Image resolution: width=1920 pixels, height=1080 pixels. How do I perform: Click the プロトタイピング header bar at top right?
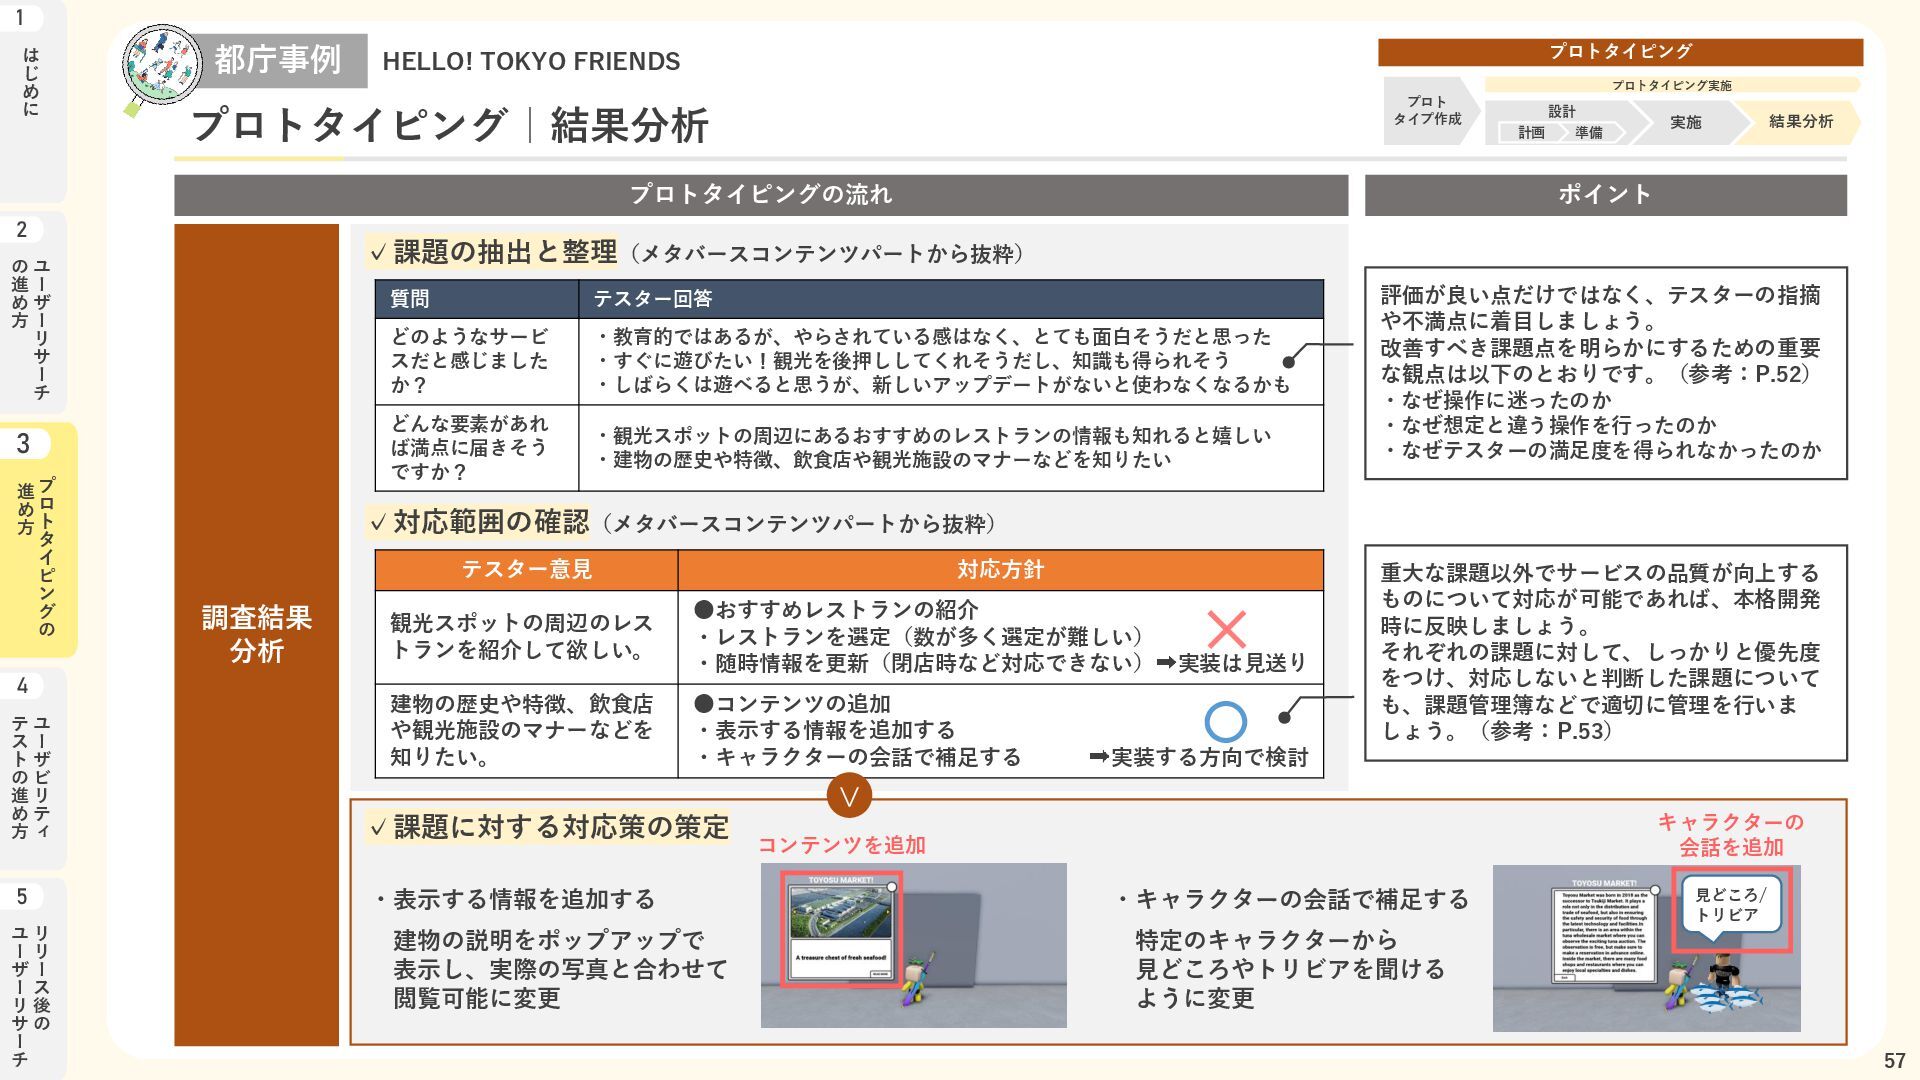pos(1620,52)
